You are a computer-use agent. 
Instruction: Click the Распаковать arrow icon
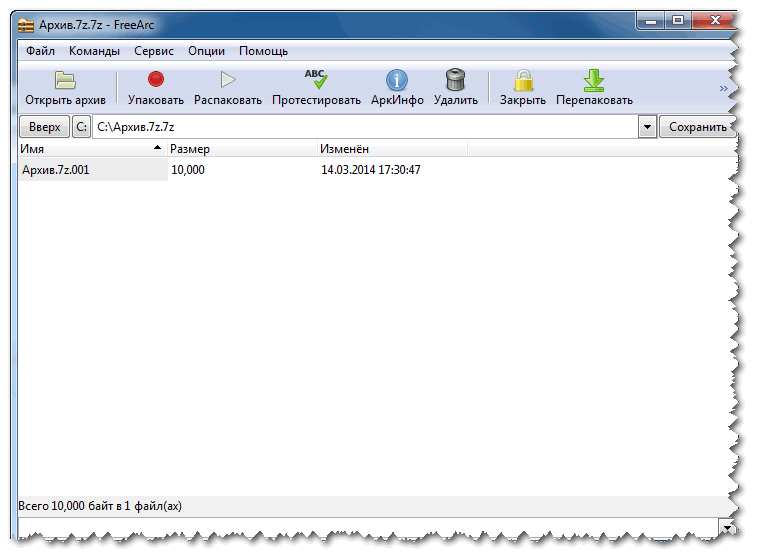coord(227,80)
